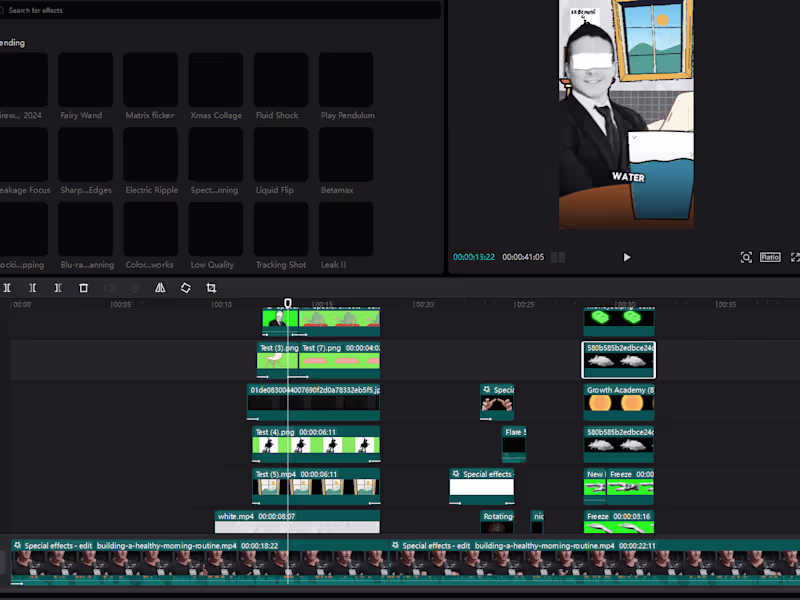Open the Ratio options
Image resolution: width=800 pixels, height=600 pixels.
tap(770, 257)
